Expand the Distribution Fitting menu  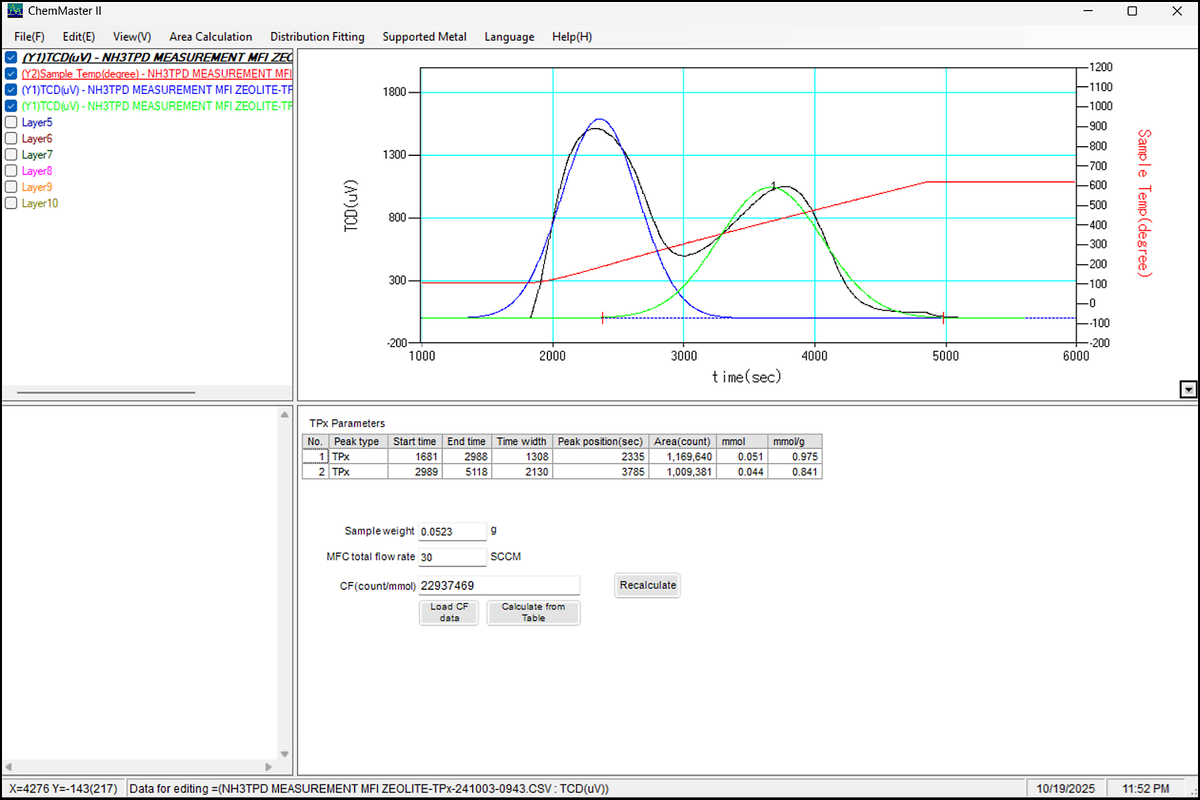coord(317,37)
